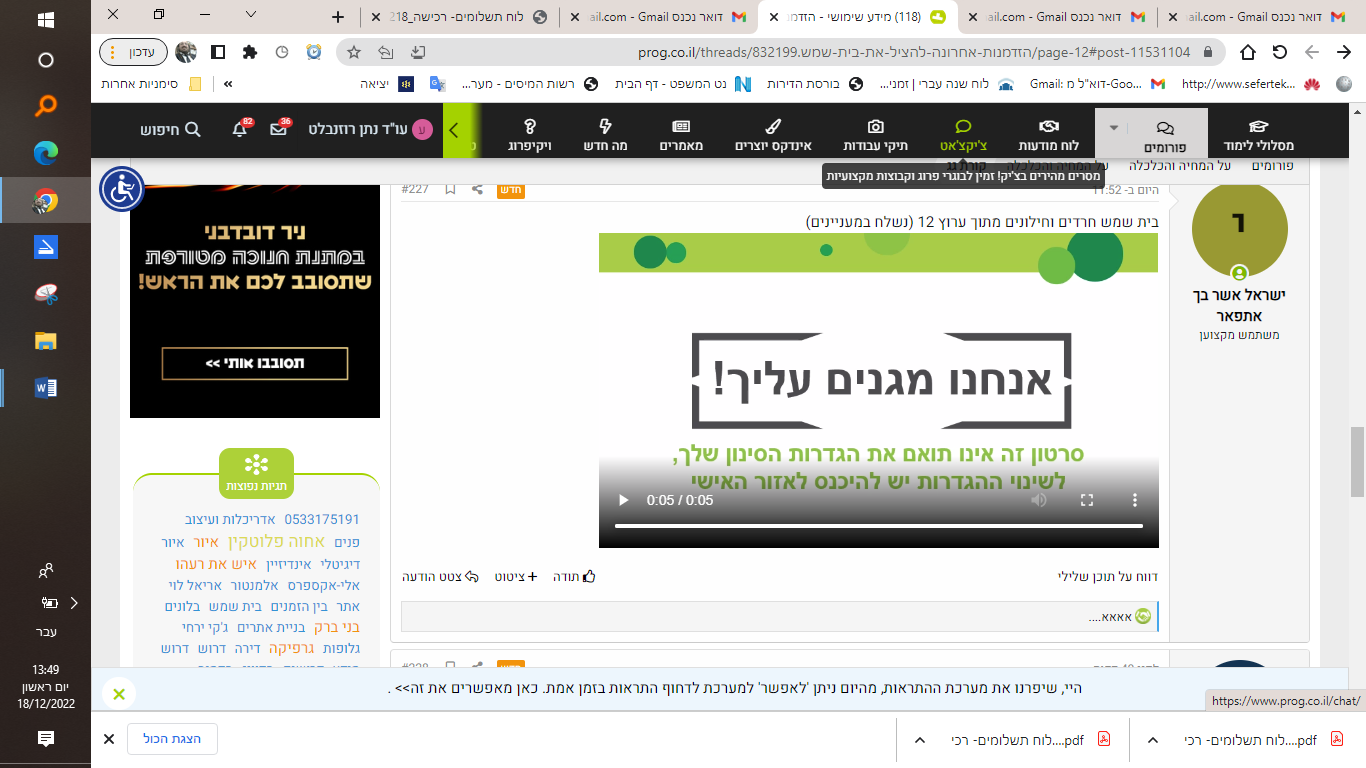Open the מאמרים navigation item
The width and height of the screenshot is (1366, 768).
click(681, 134)
